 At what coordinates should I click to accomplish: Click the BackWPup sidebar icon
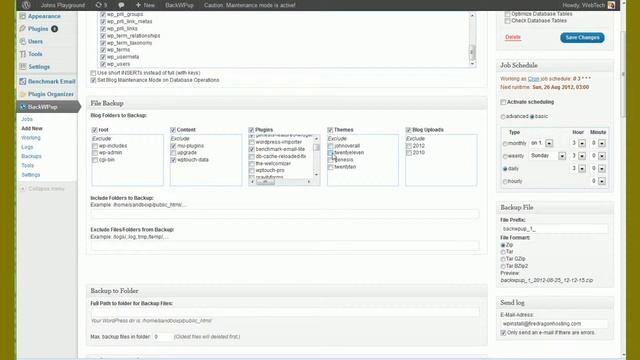click(23, 107)
